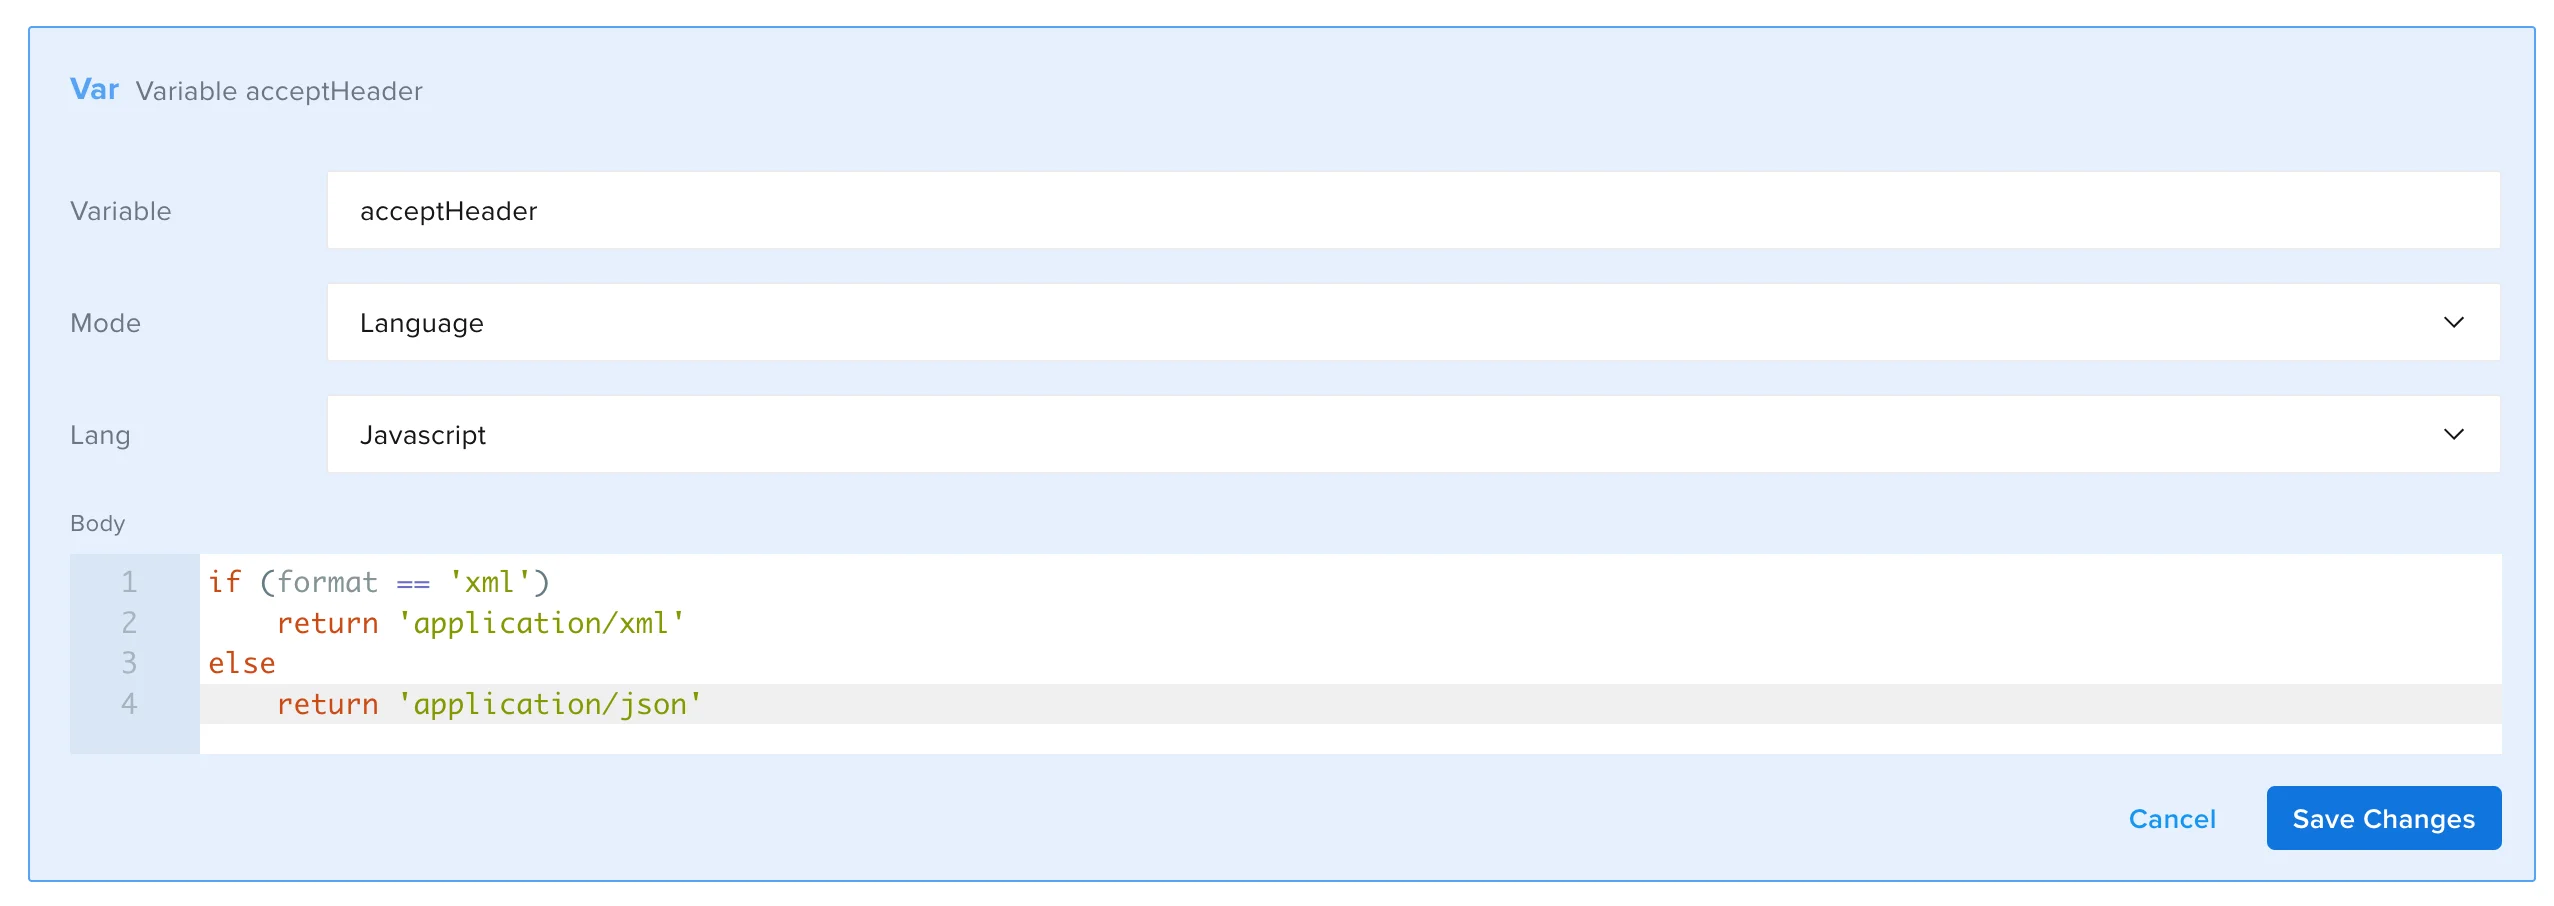Click the return 'application/xml' code line

(480, 624)
